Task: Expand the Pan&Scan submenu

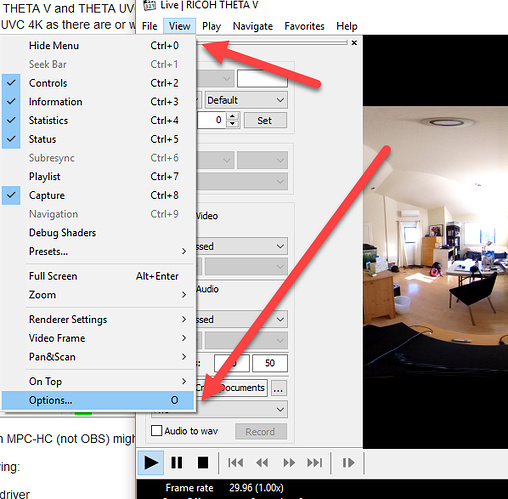Action: (98, 357)
